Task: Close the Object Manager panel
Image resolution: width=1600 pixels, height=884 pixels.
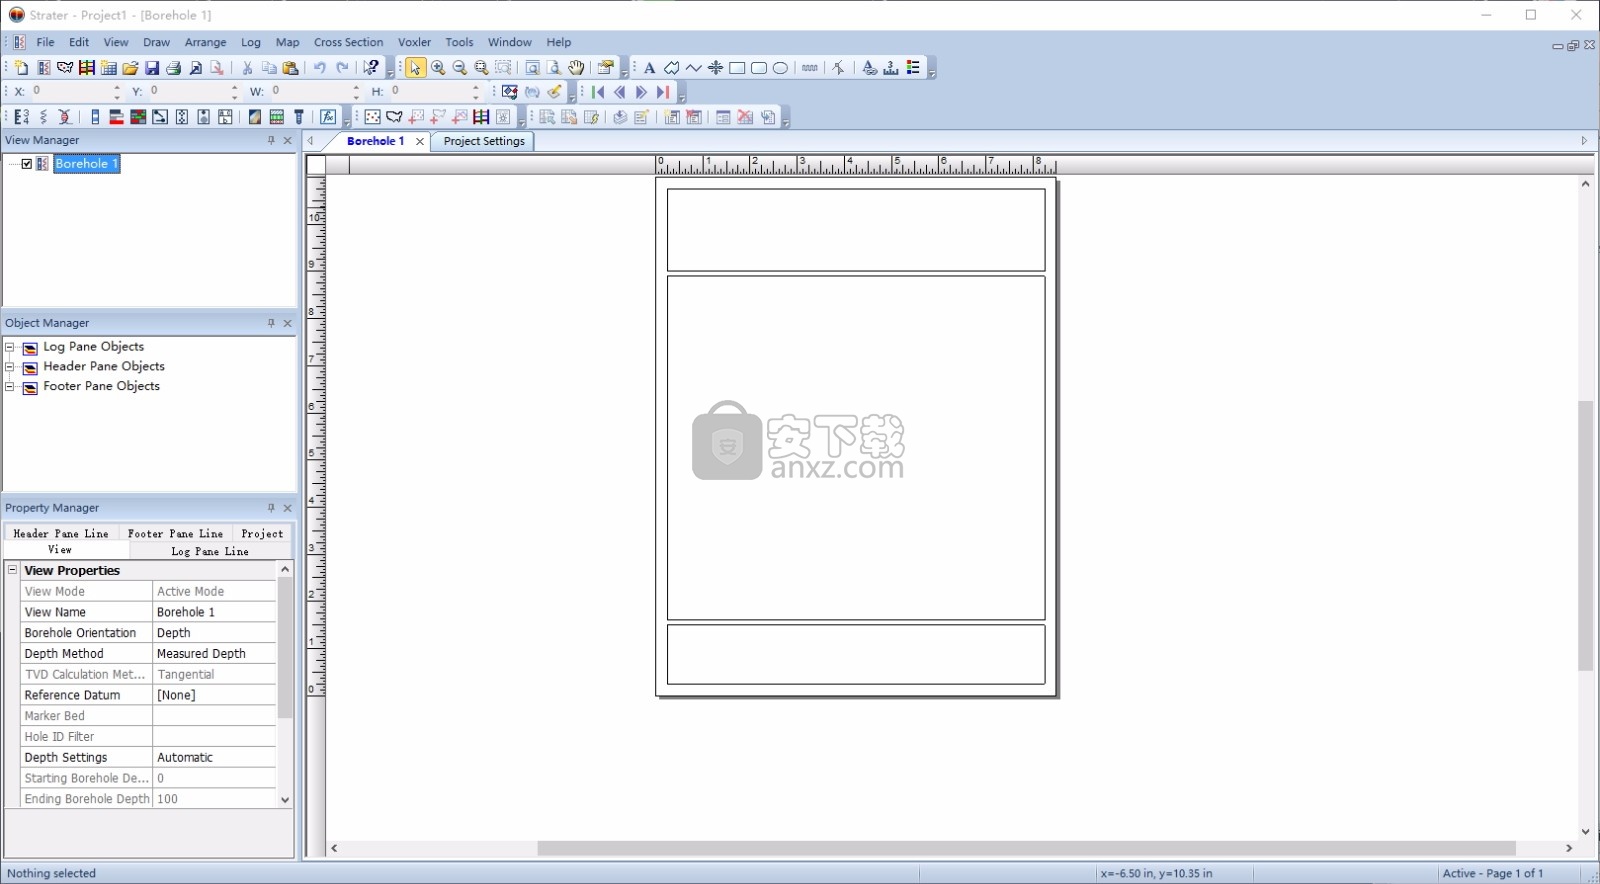Action: pyautogui.click(x=288, y=323)
